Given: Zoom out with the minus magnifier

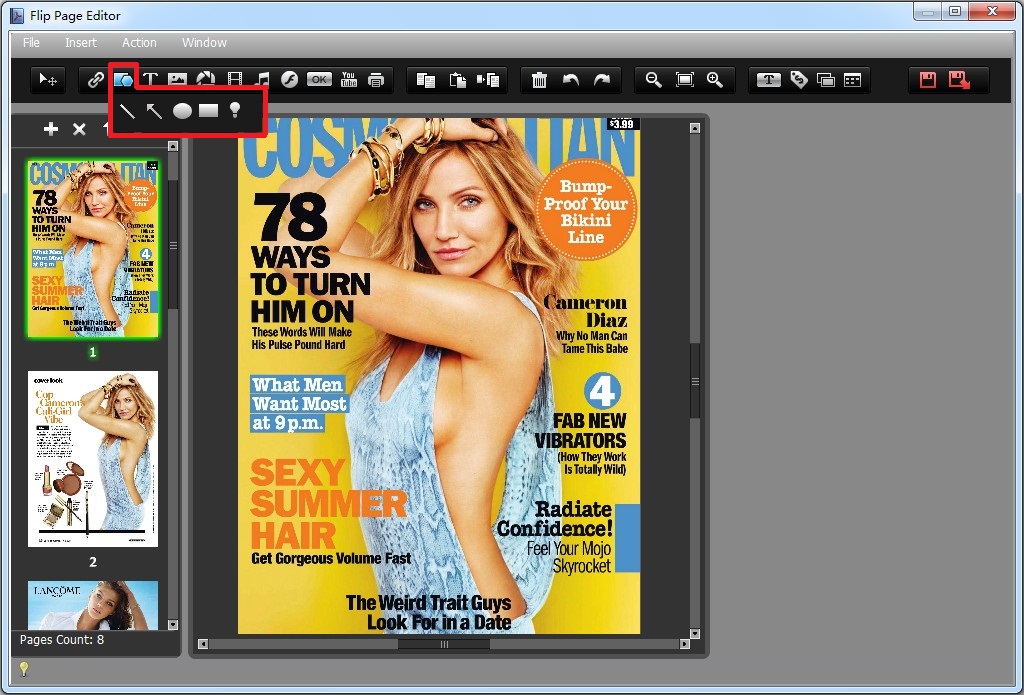Looking at the screenshot, I should [654, 80].
